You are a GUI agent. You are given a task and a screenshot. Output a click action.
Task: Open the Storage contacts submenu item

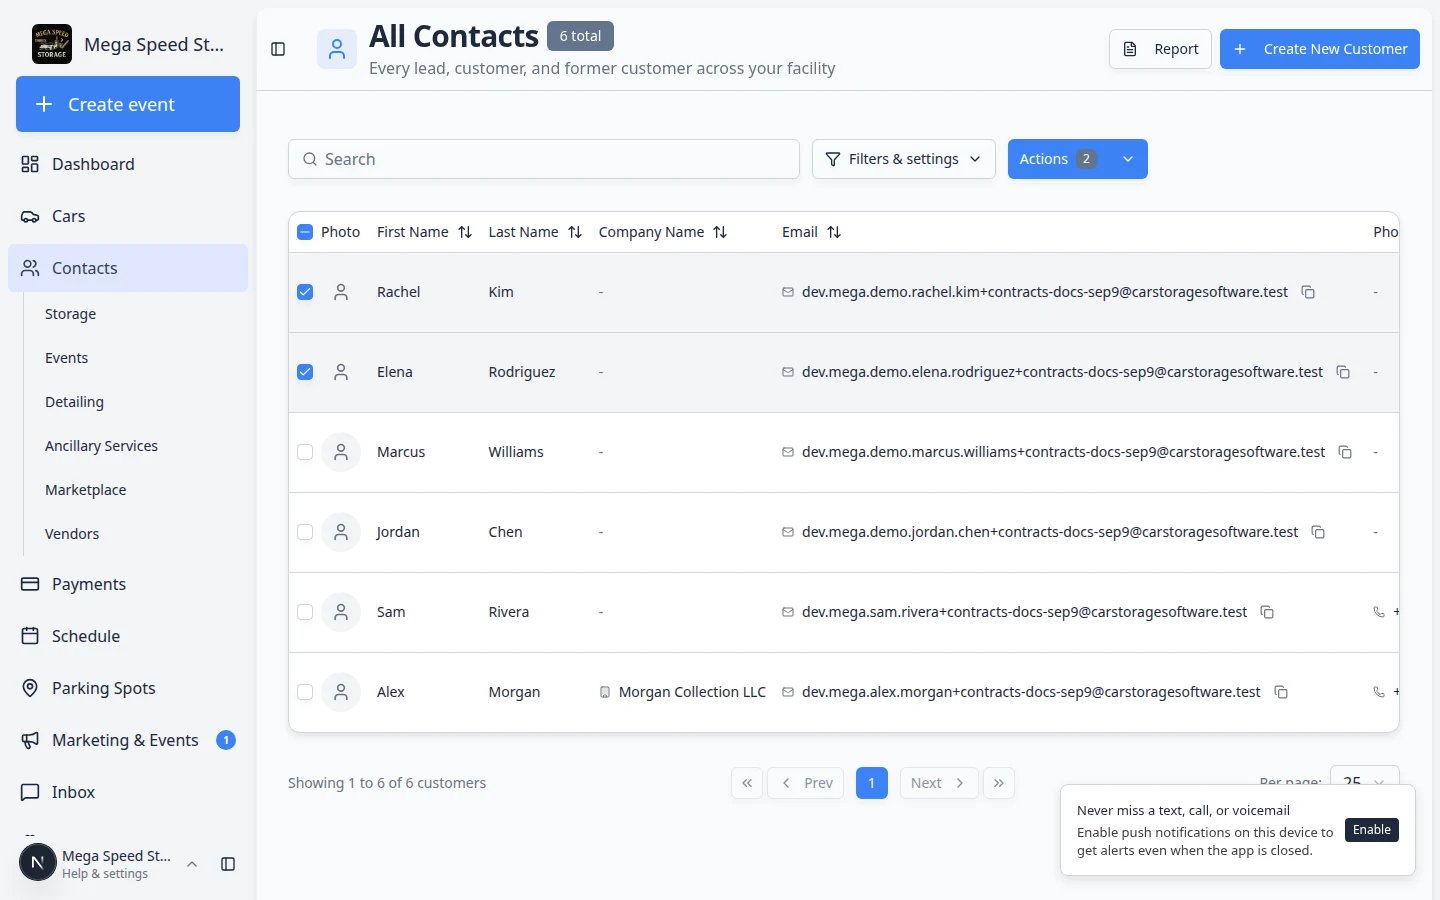coord(136,314)
